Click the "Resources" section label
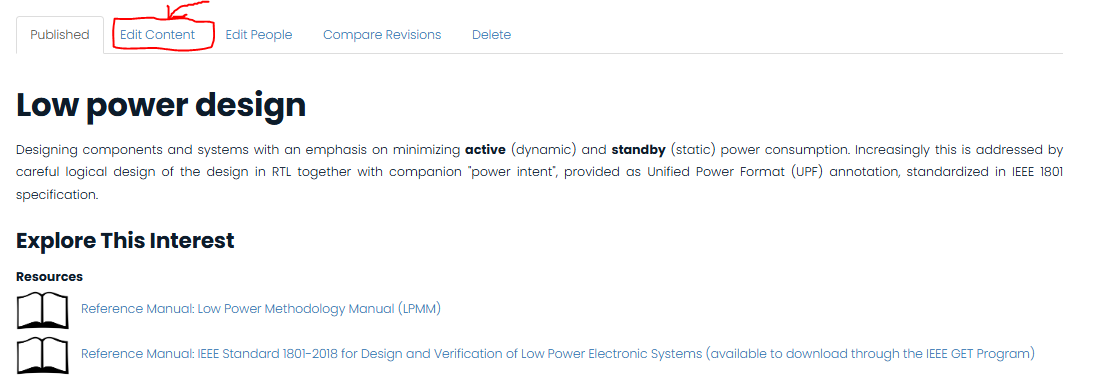 pyautogui.click(x=50, y=277)
